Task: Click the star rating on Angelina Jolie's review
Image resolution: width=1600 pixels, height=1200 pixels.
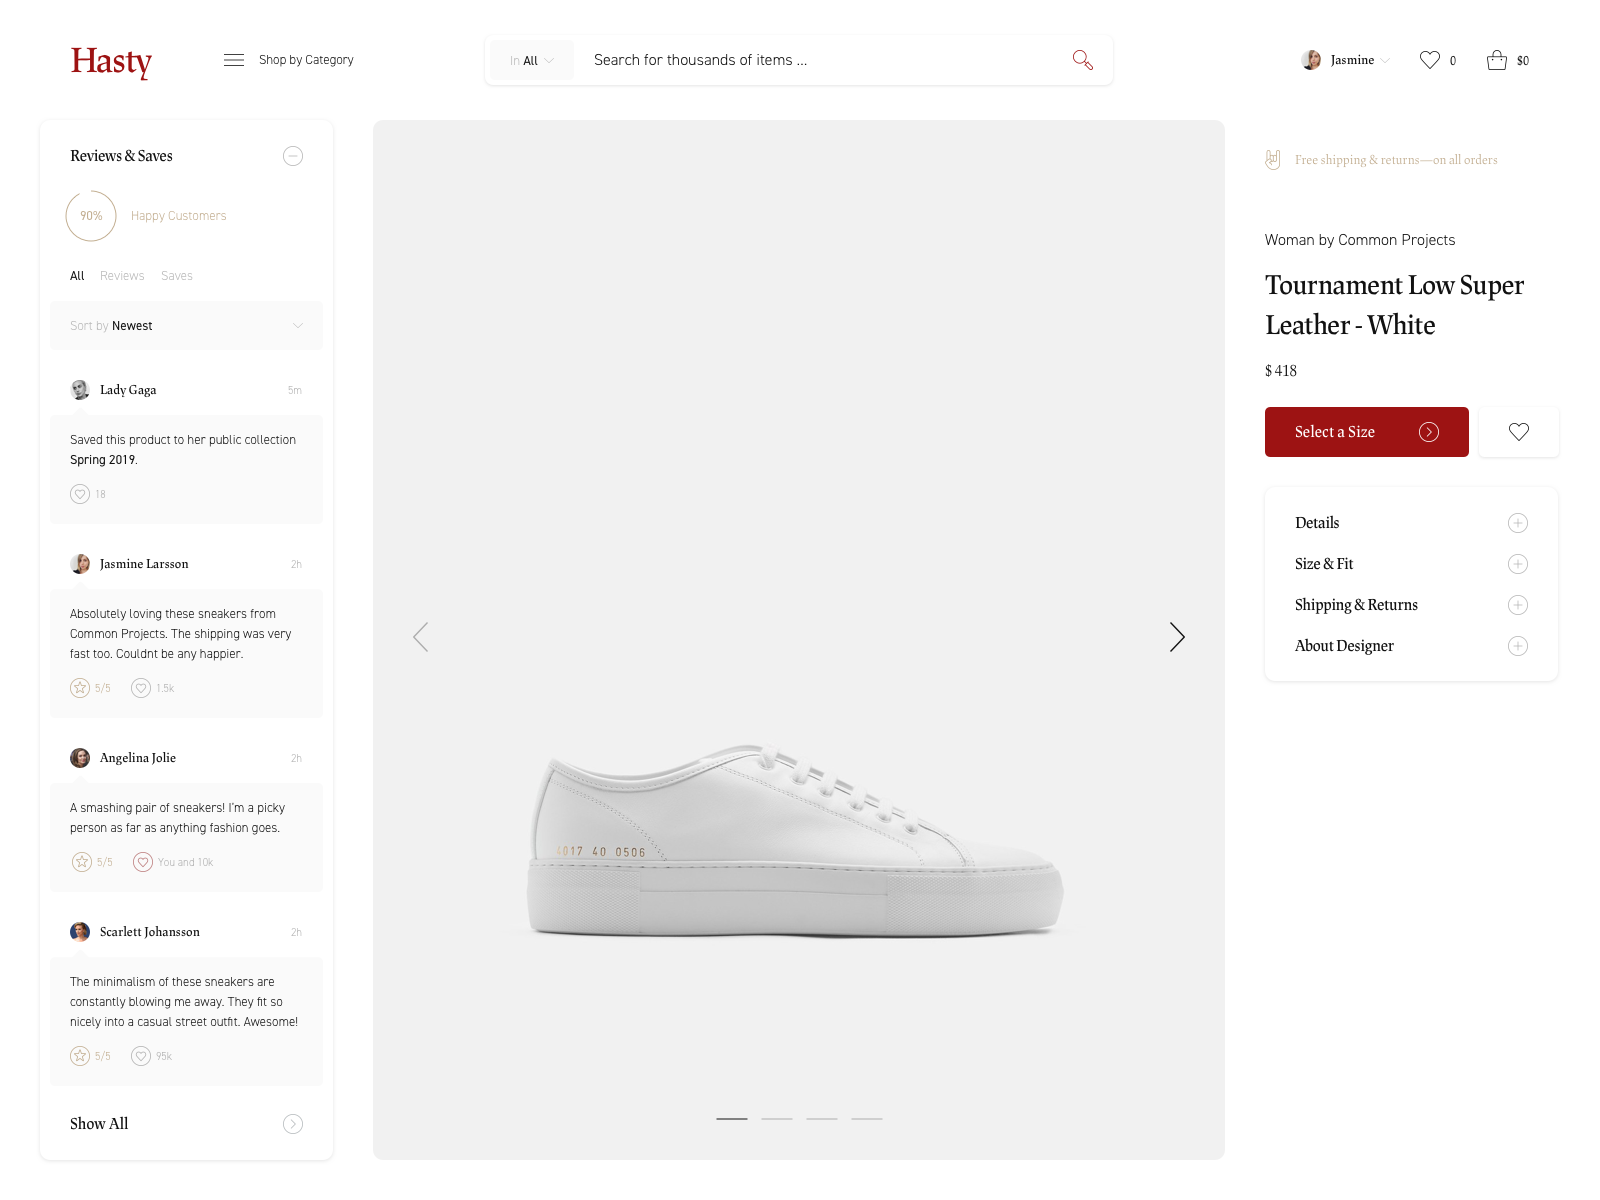Action: [x=81, y=861]
